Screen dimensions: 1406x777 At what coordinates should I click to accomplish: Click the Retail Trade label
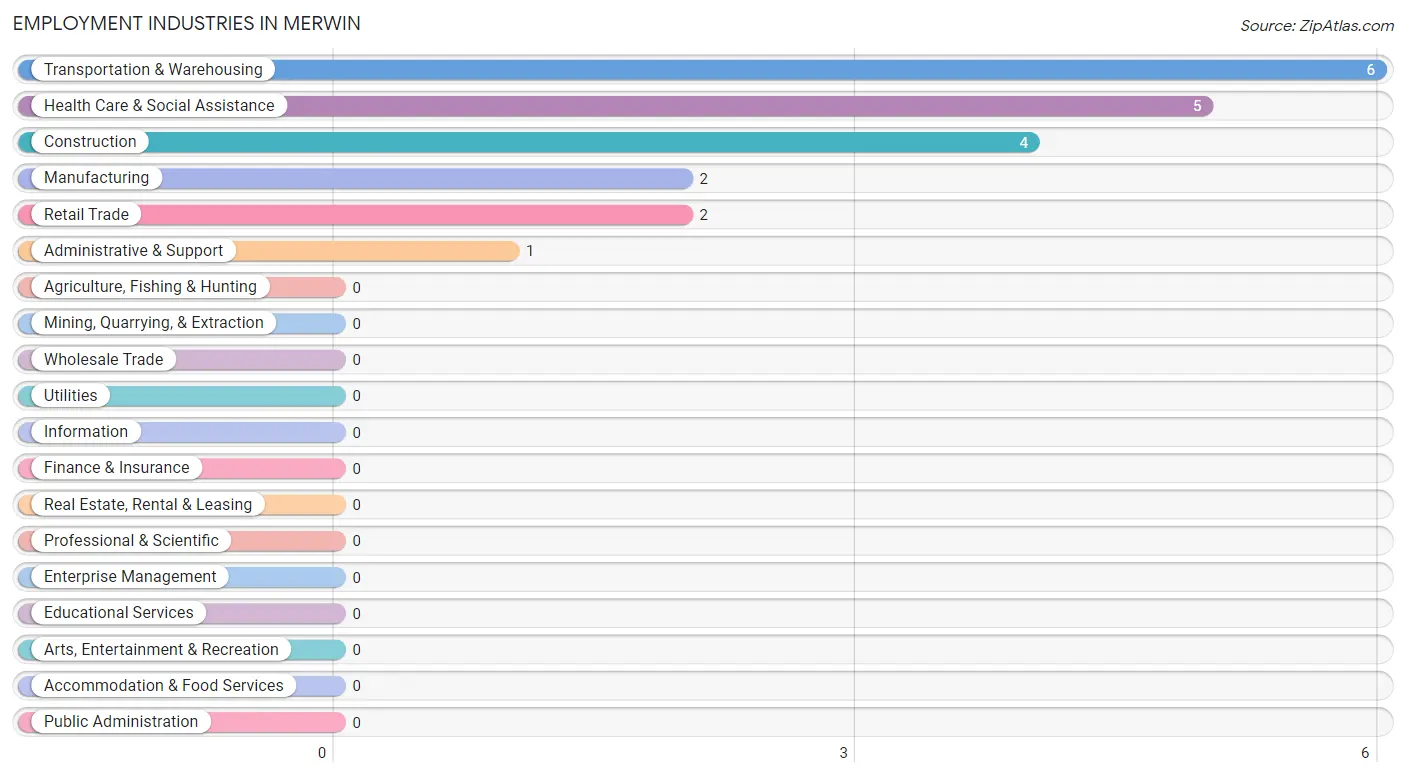click(x=86, y=214)
